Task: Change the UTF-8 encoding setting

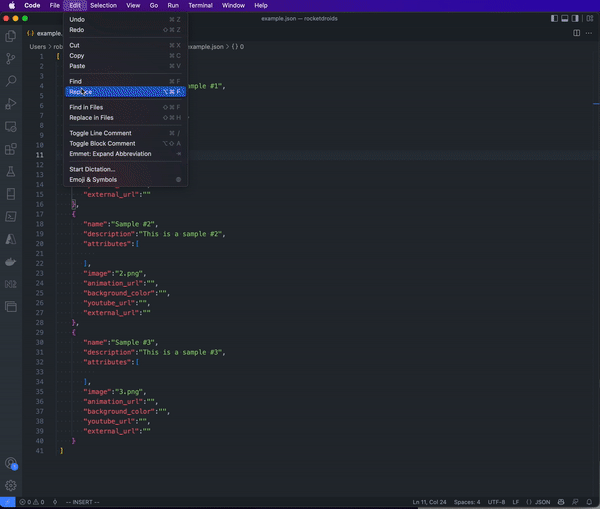Action: point(496,502)
